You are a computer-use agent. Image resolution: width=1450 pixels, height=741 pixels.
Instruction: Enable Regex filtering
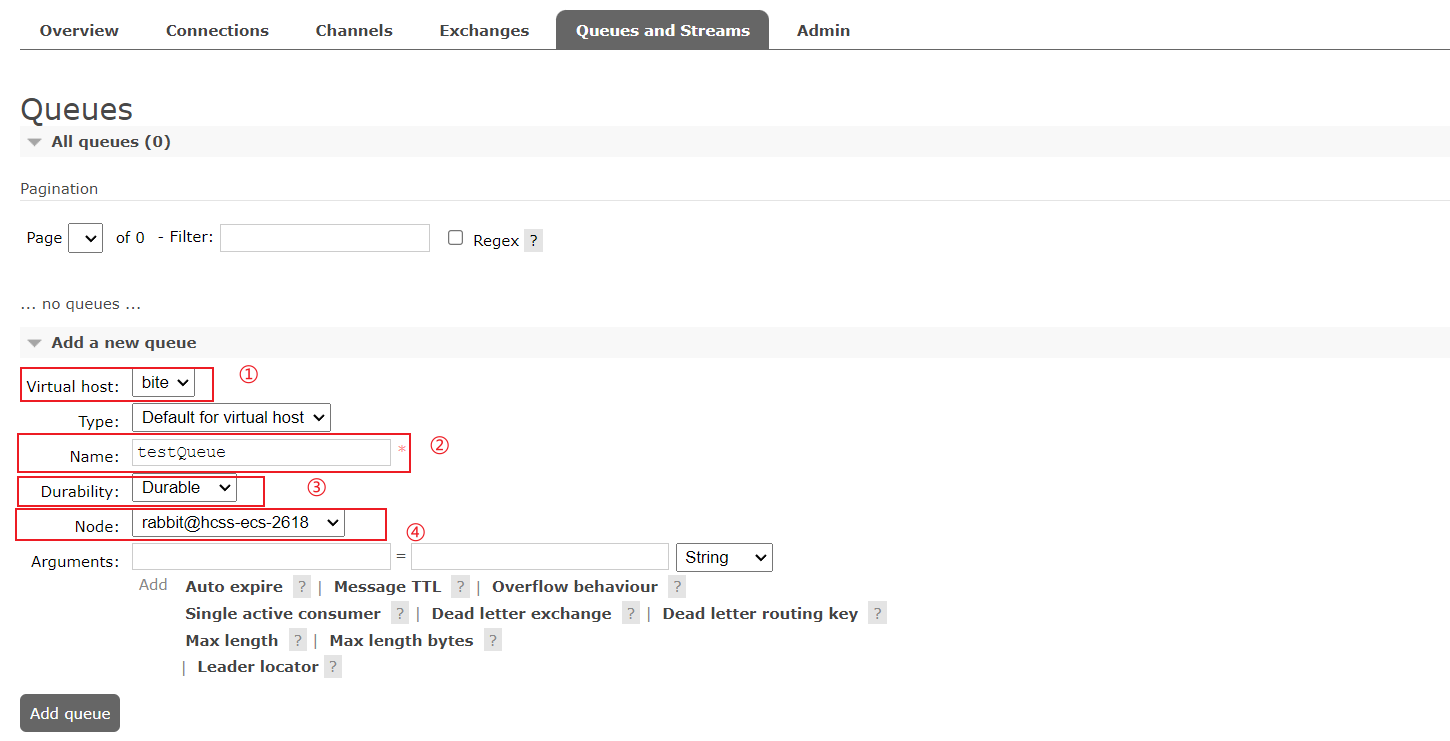[x=455, y=236]
